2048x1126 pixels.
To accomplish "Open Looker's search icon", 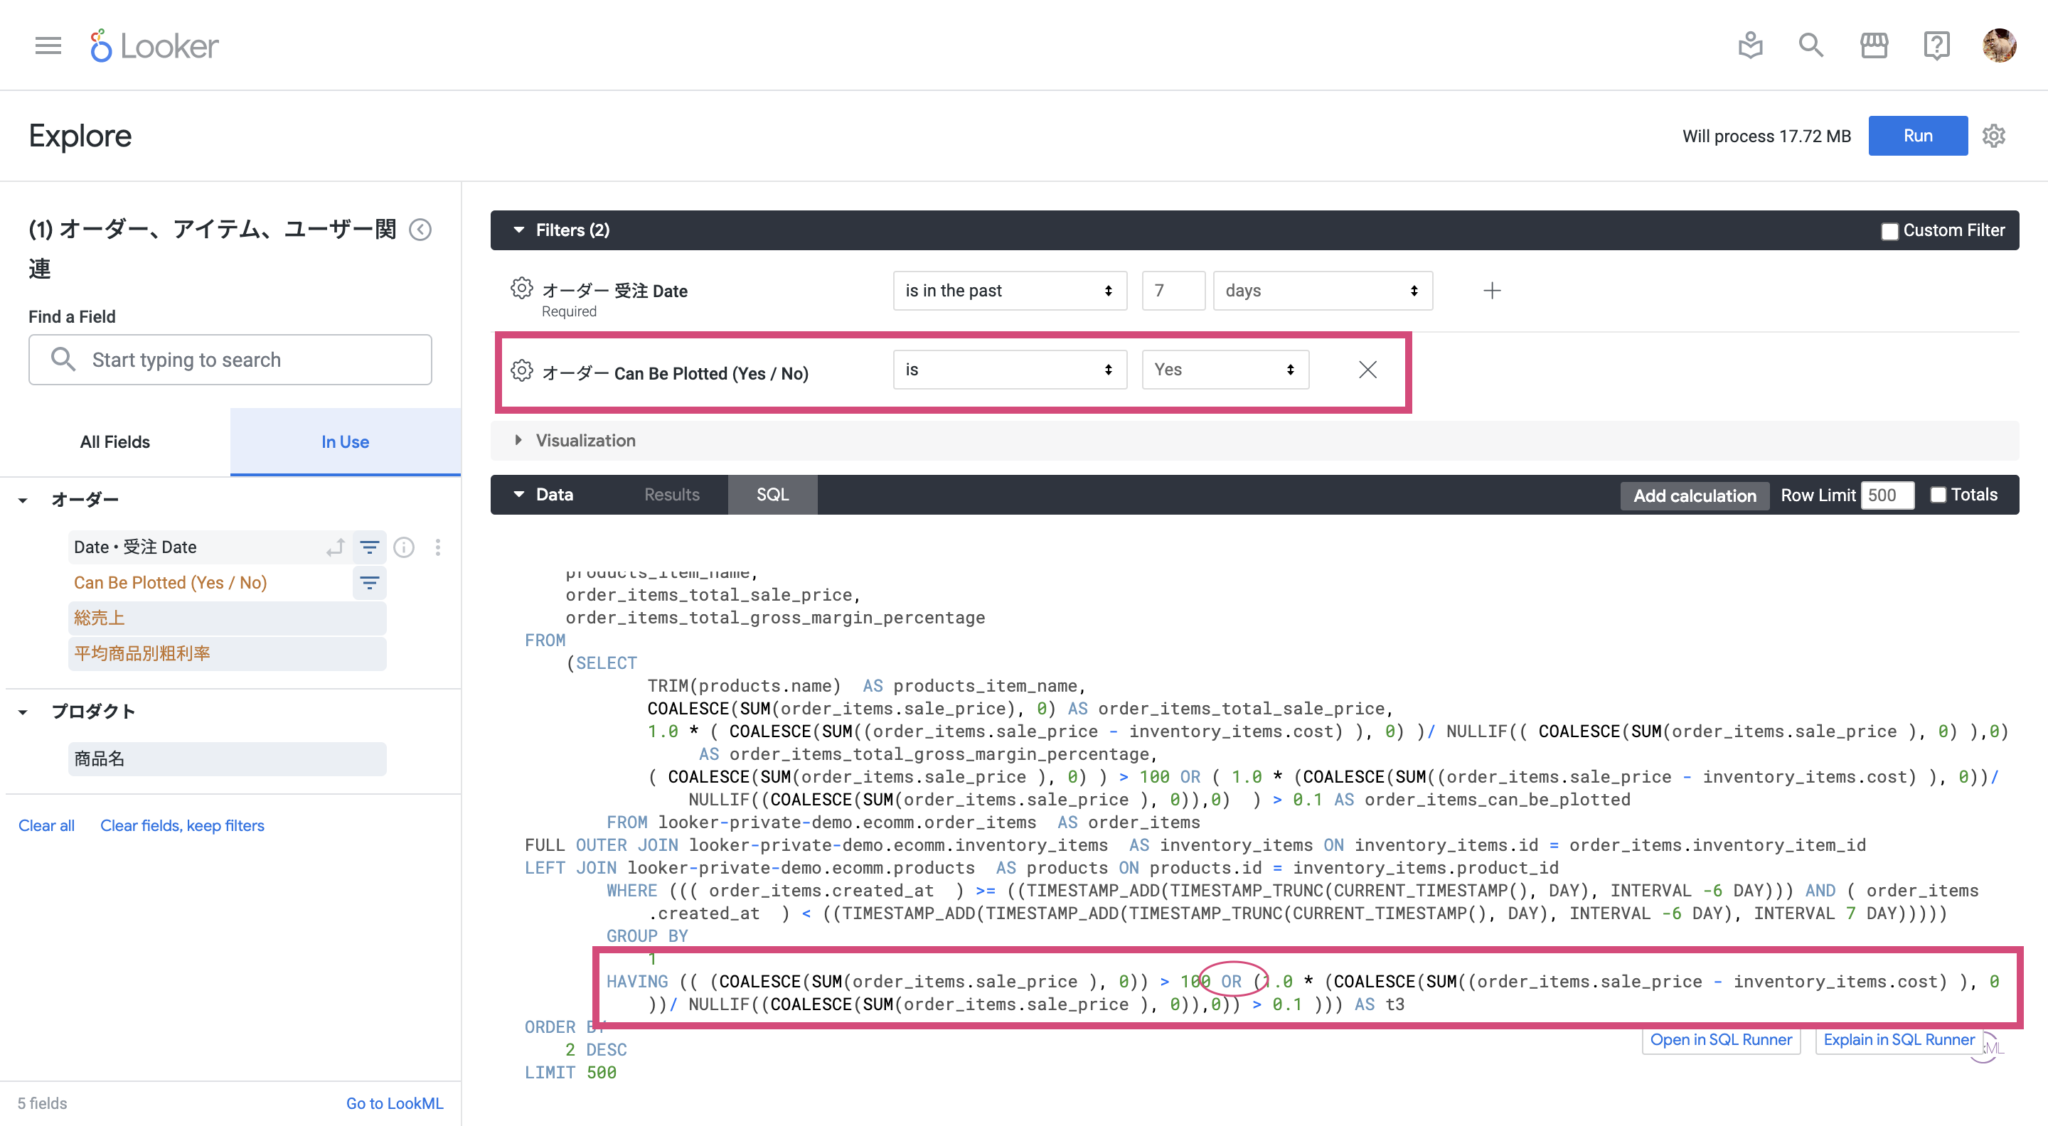I will (x=1811, y=45).
